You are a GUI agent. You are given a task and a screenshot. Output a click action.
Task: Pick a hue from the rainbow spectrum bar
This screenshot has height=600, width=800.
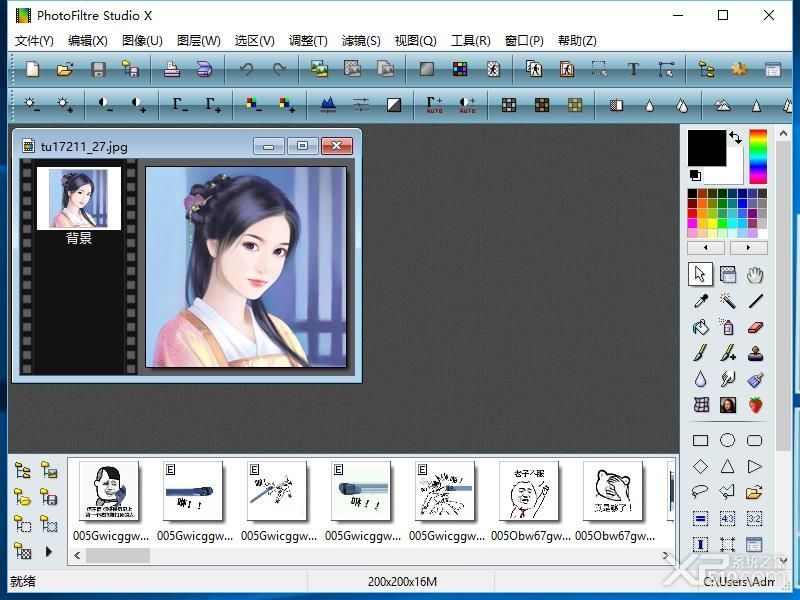(x=758, y=157)
